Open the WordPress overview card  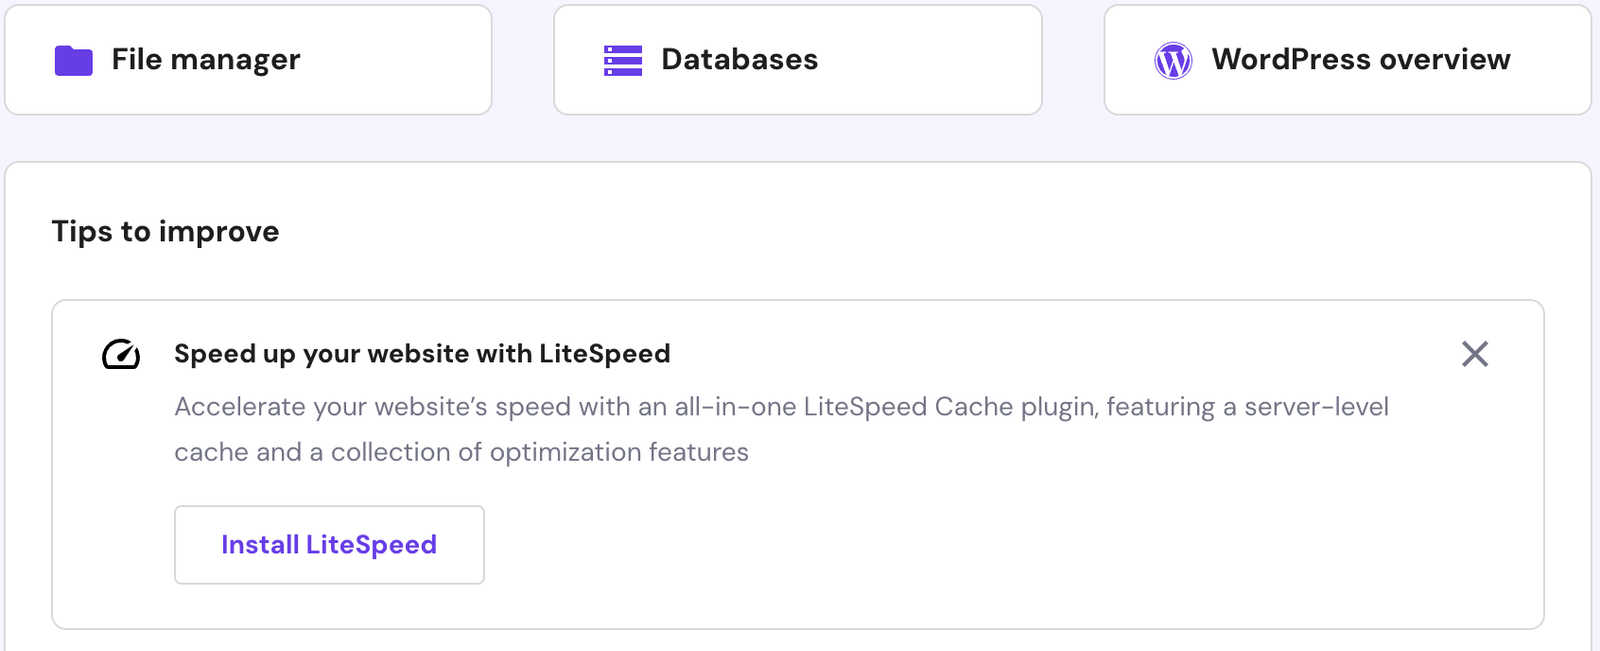tap(1347, 60)
